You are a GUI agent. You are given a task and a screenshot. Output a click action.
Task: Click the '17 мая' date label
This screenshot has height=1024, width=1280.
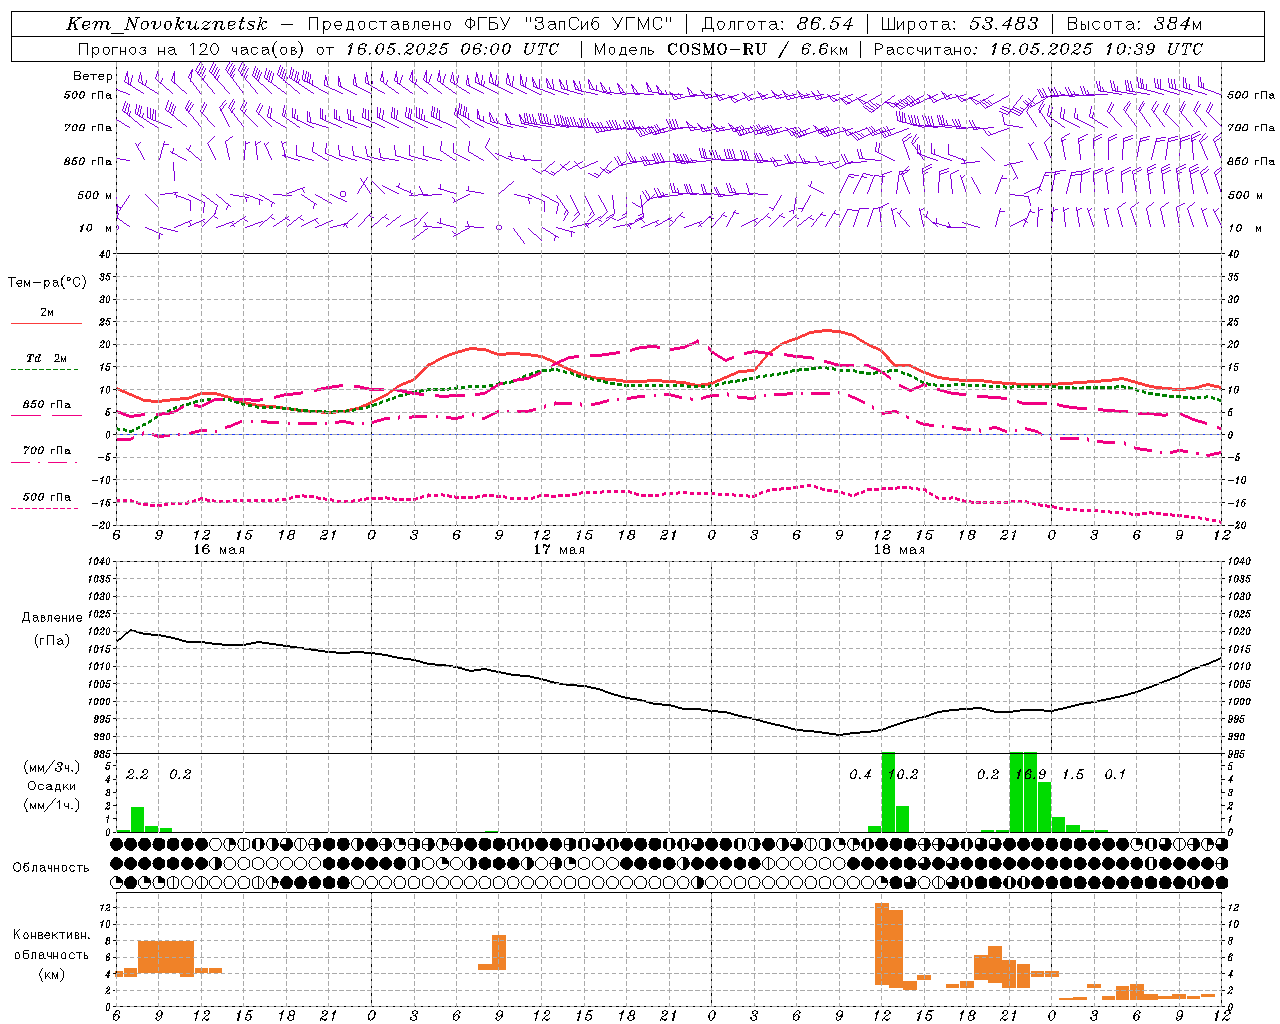pyautogui.click(x=559, y=550)
